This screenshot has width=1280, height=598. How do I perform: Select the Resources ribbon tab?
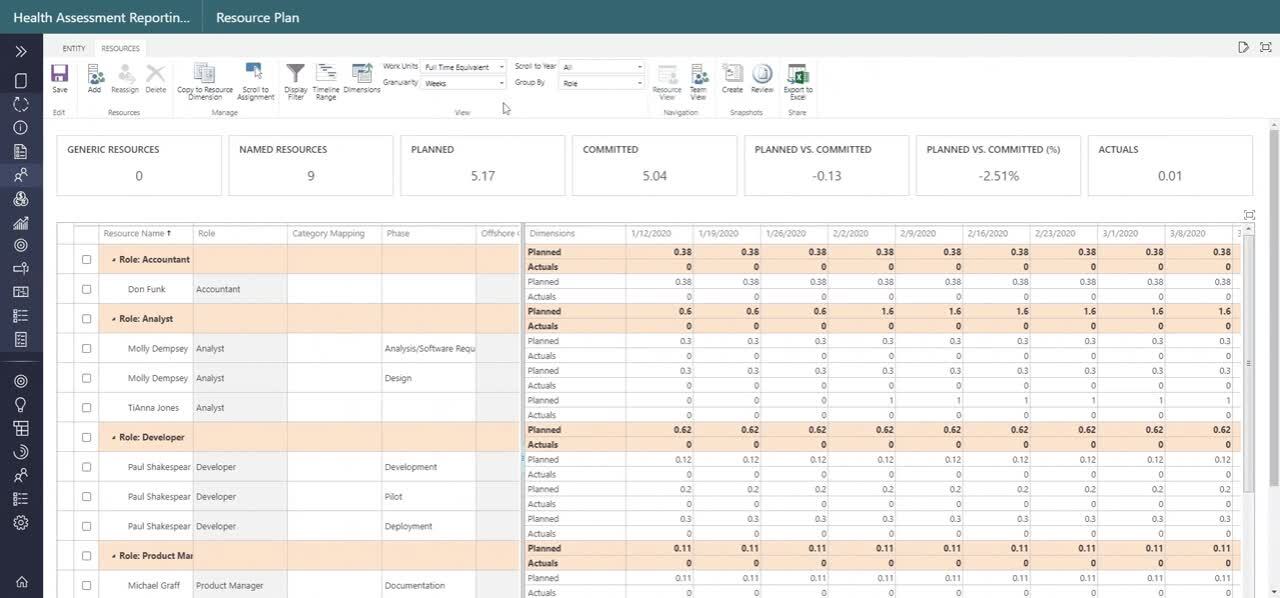(120, 48)
